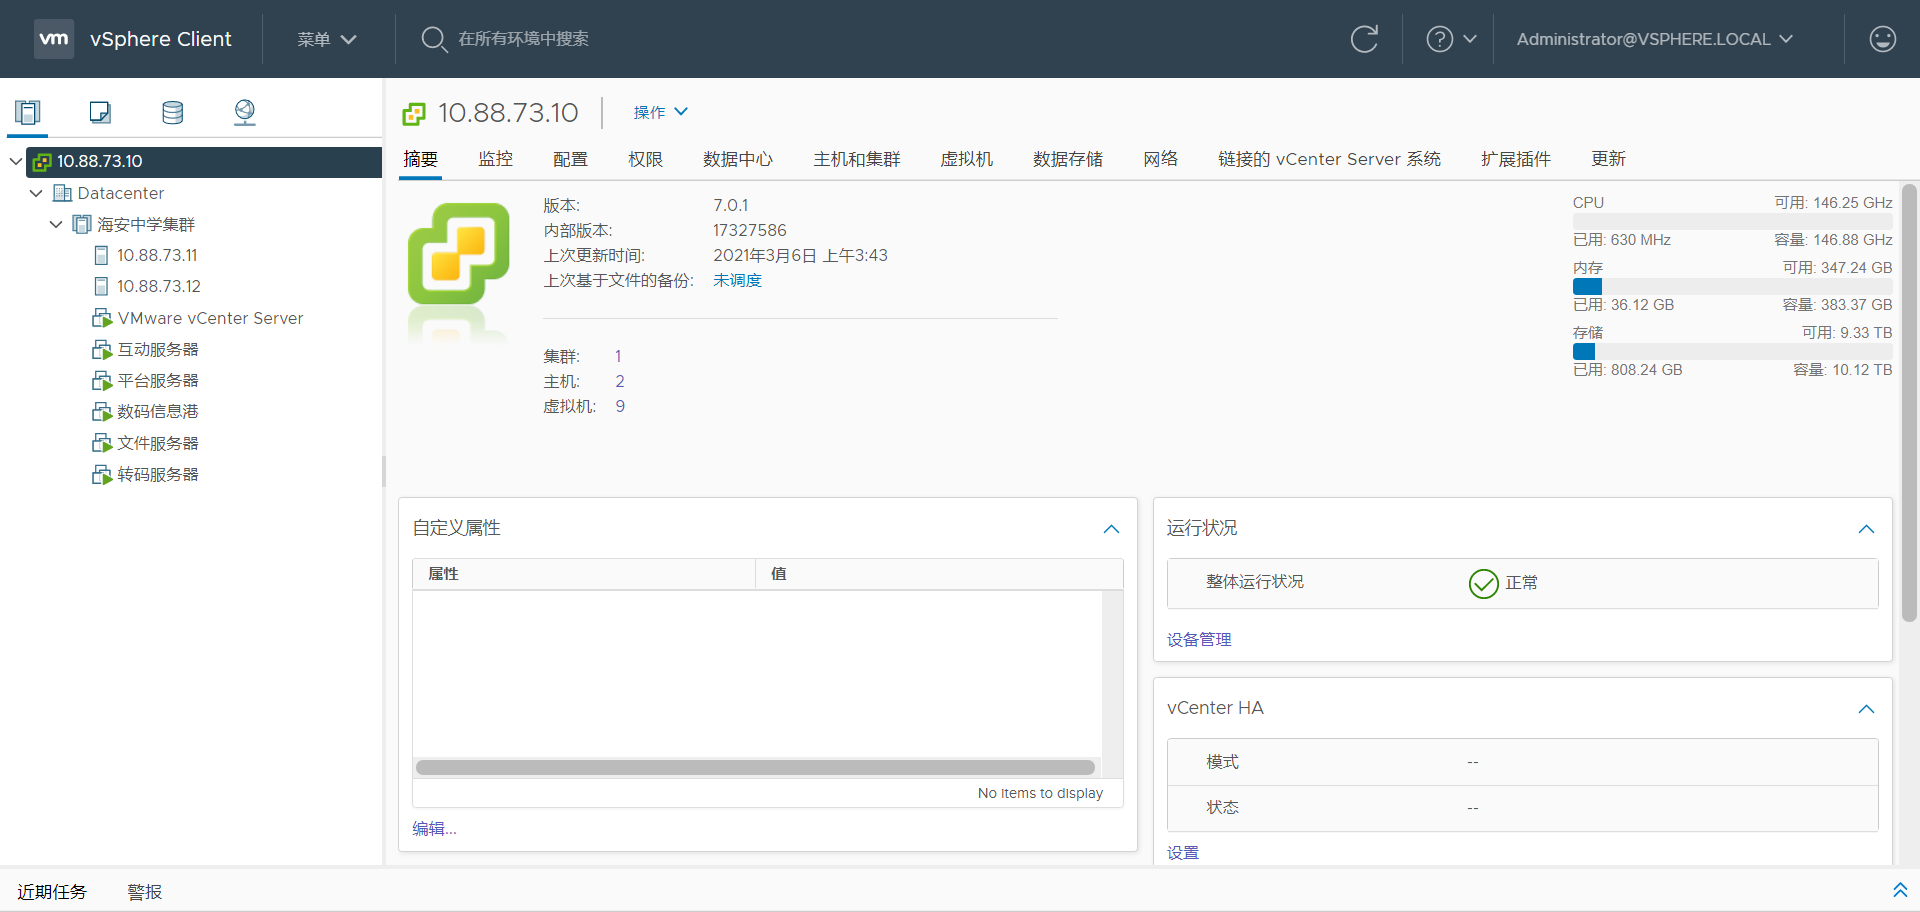Click the vm logo in header
The height and width of the screenshot is (912, 1920).
pyautogui.click(x=54, y=39)
